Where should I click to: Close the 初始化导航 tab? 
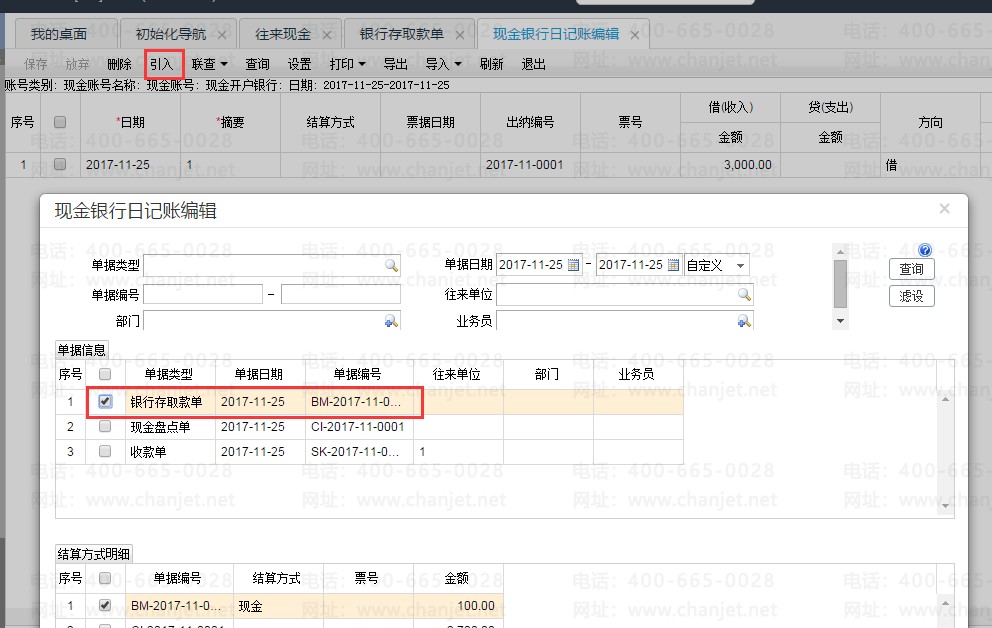coord(222,35)
